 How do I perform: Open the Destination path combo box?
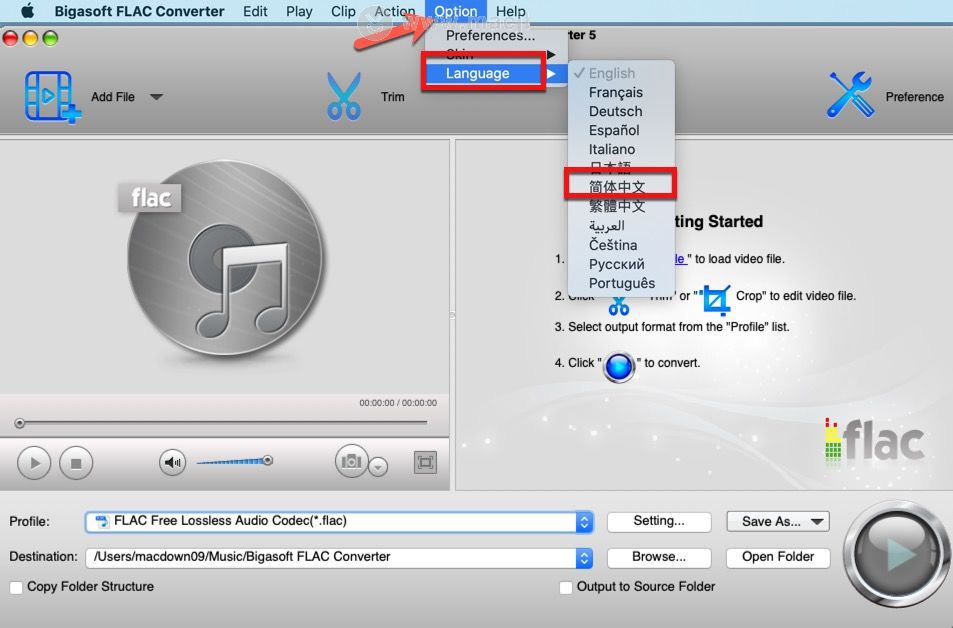pyautogui.click(x=339, y=557)
